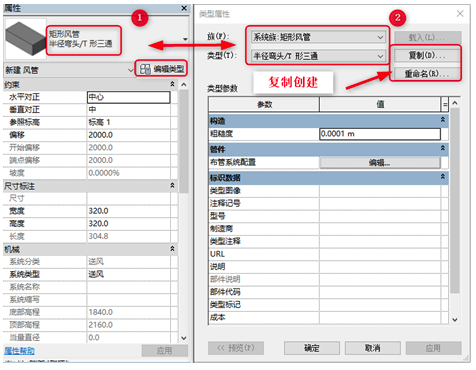Click type parameters scrollbar up arrow
The width and height of the screenshot is (476, 370).
point(455,103)
